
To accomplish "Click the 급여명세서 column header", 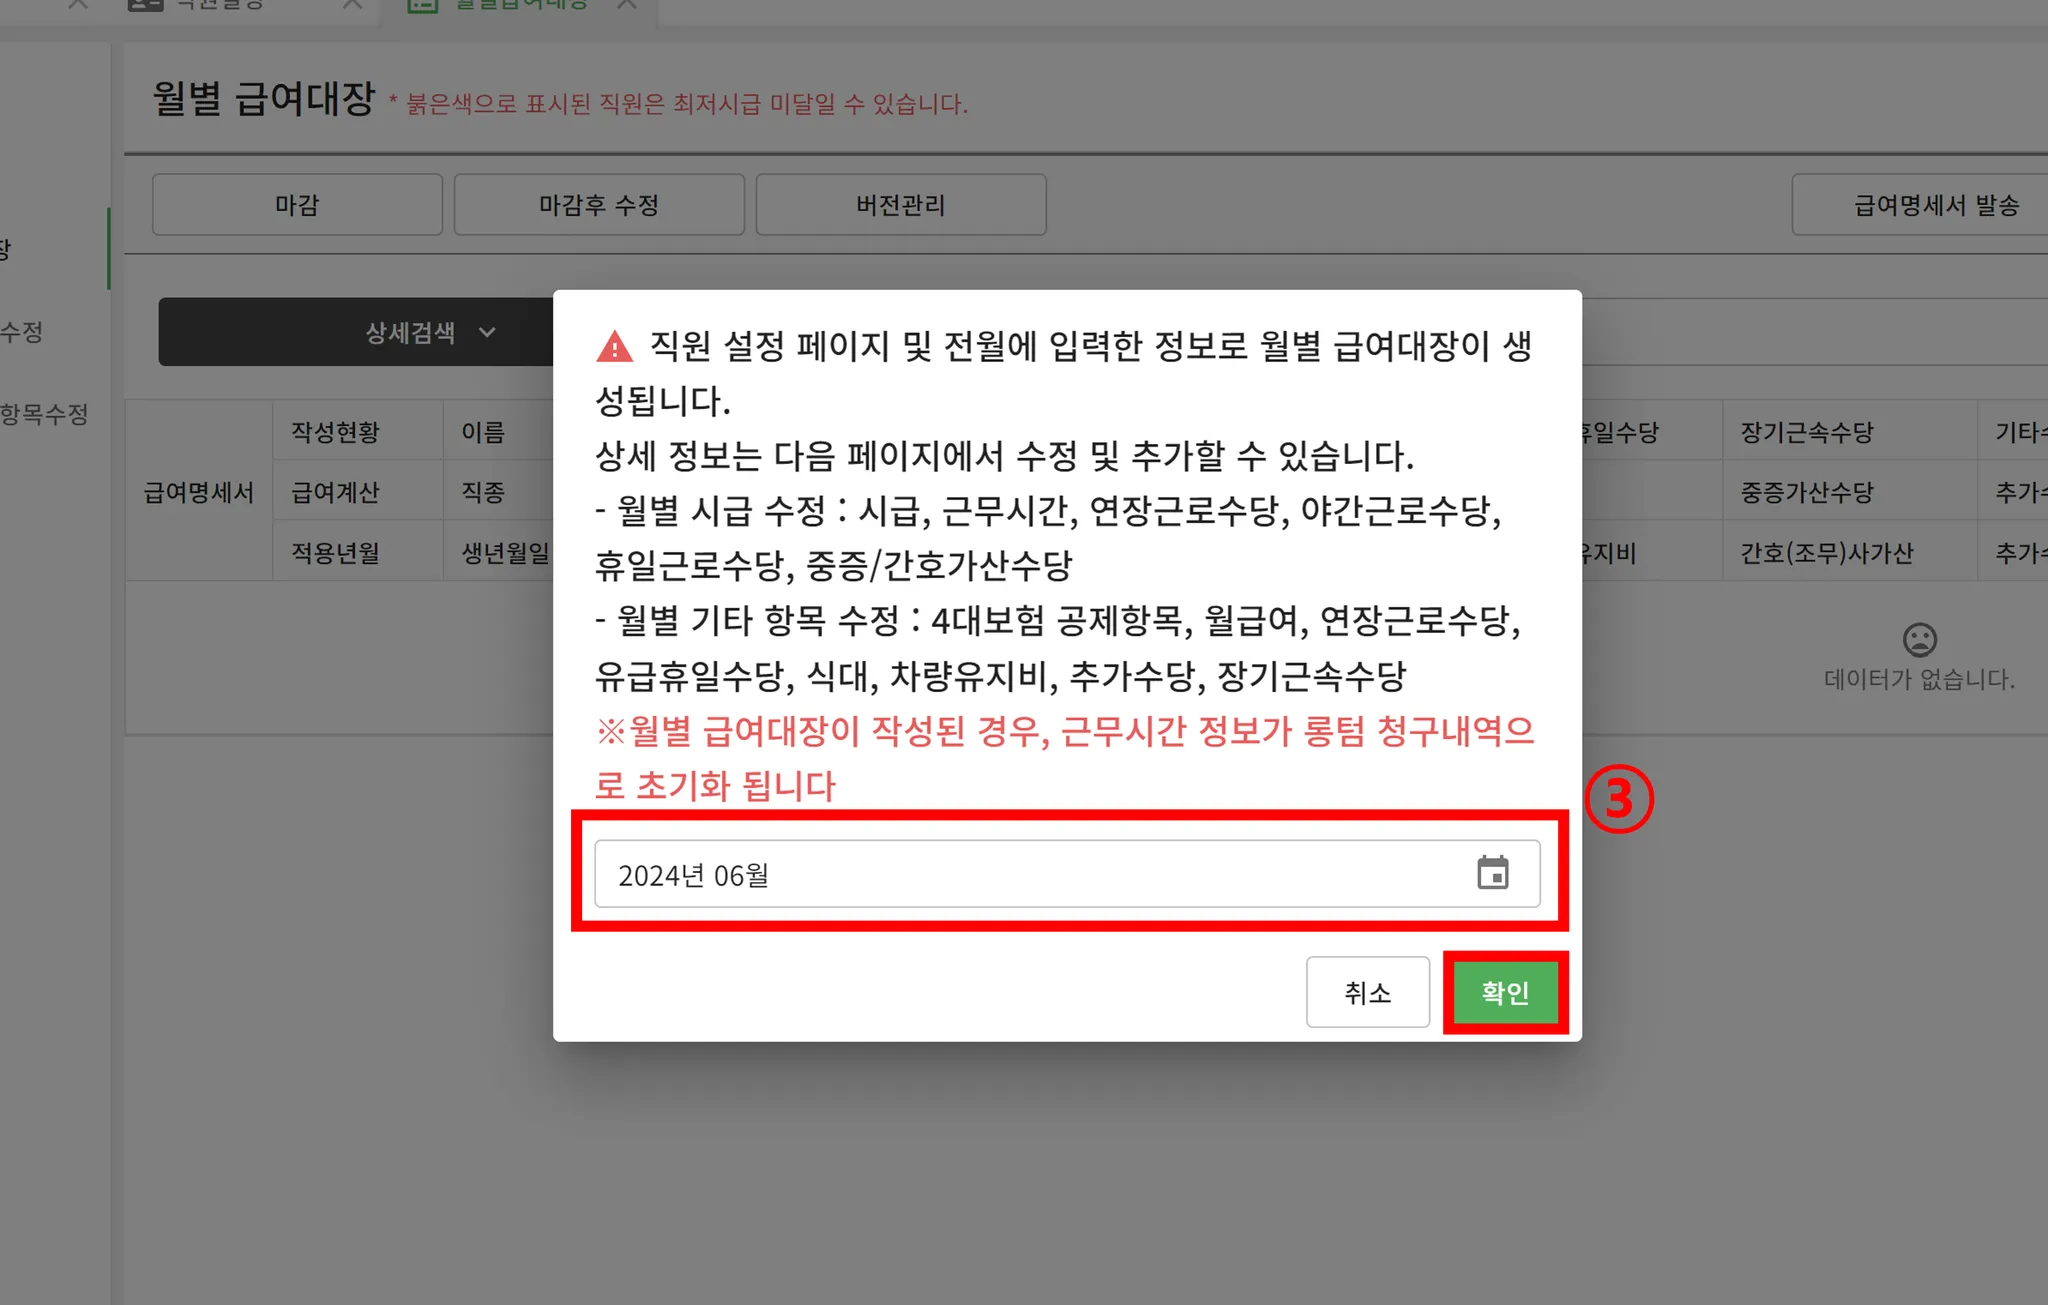I will pyautogui.click(x=199, y=492).
